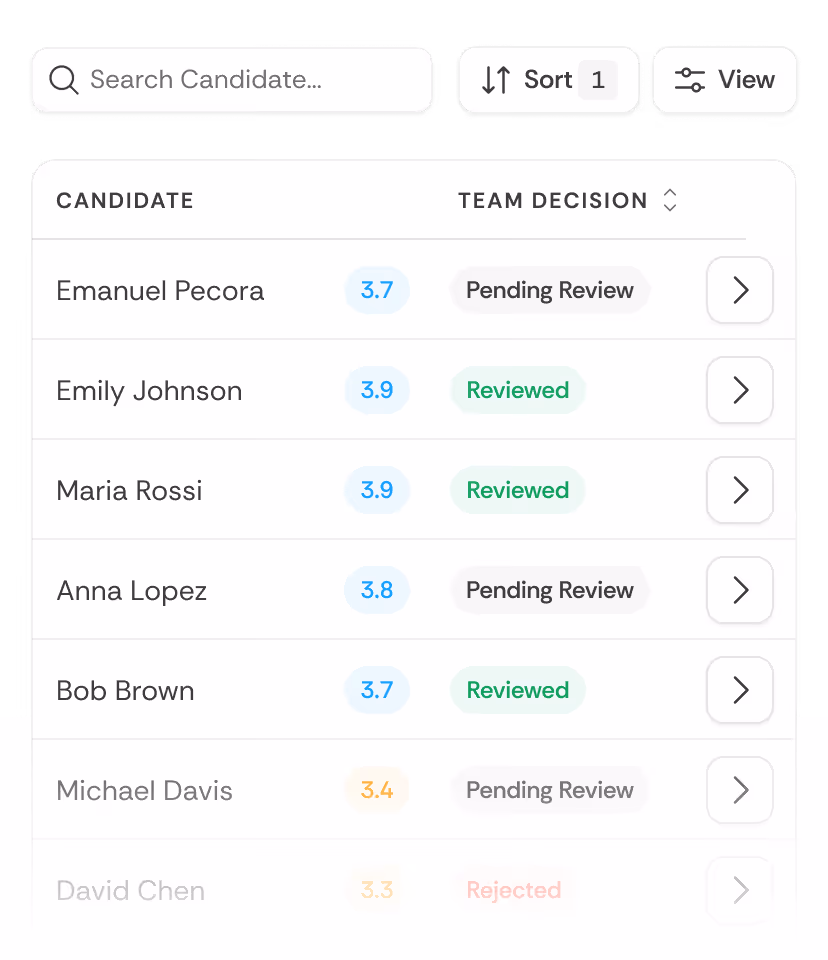828x960 pixels.
Task: Open Emanuel Pecora details with chevron
Action: pos(740,290)
